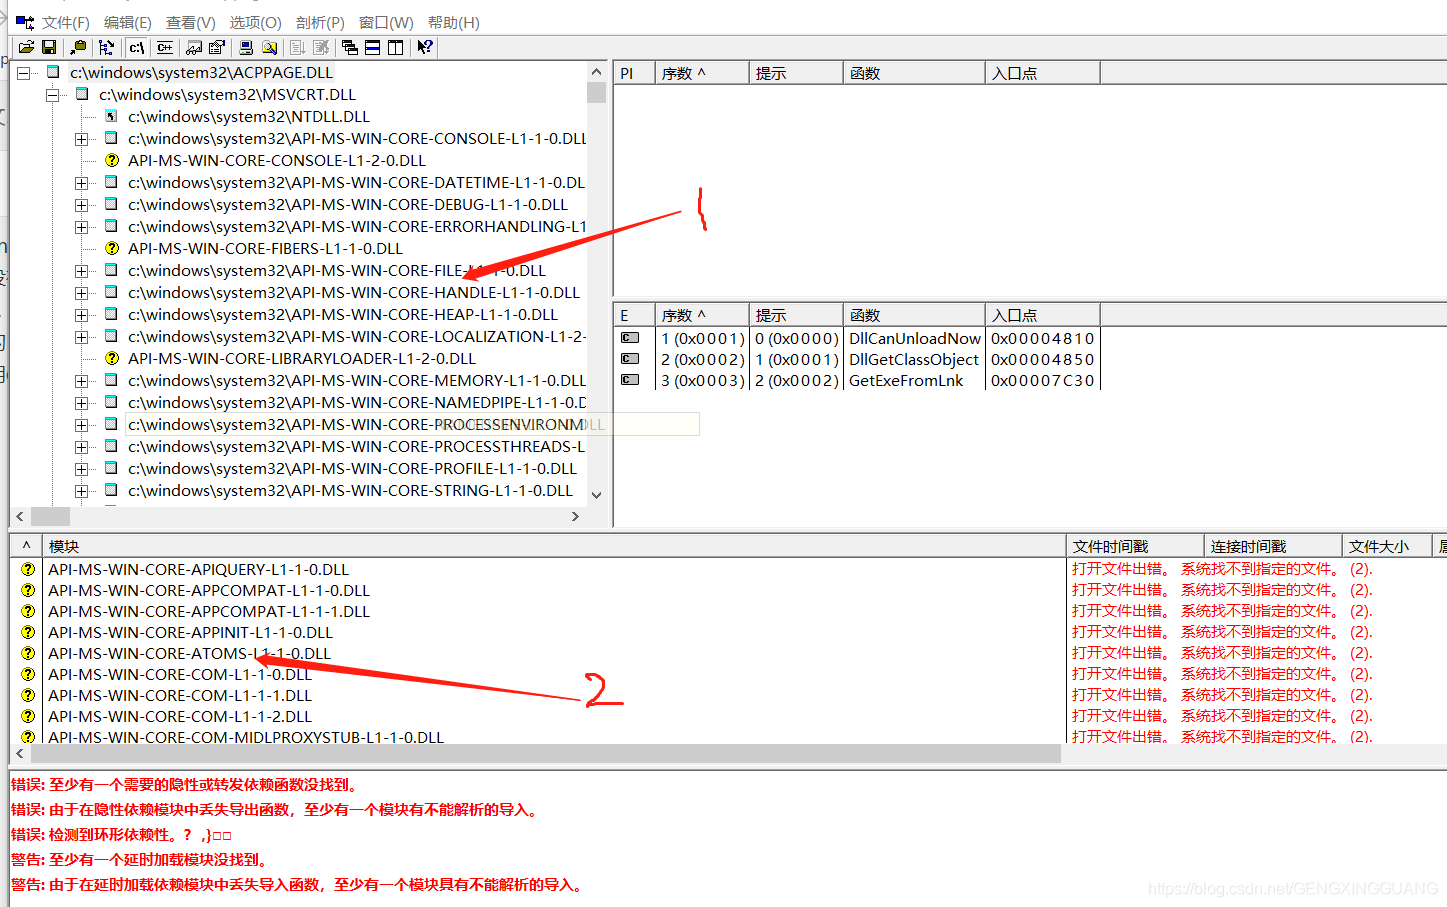Tile windows horizontally via toolbar icon

click(372, 47)
